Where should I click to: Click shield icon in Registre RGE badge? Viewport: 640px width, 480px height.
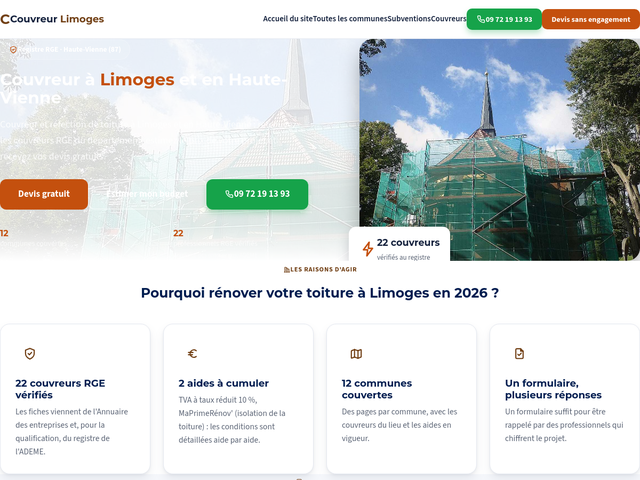(x=13, y=49)
